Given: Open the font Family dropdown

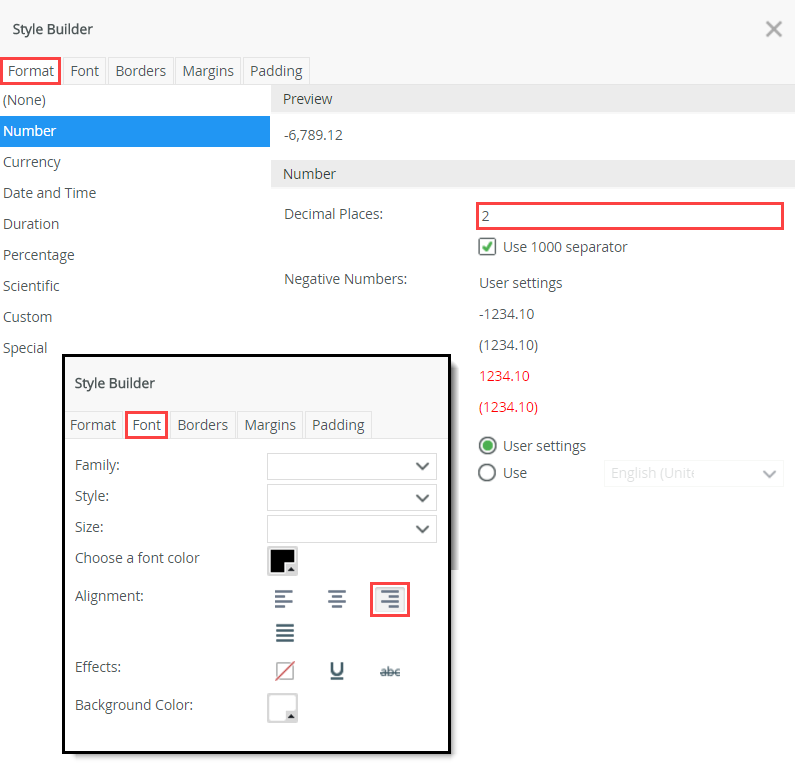Looking at the screenshot, I should point(352,466).
